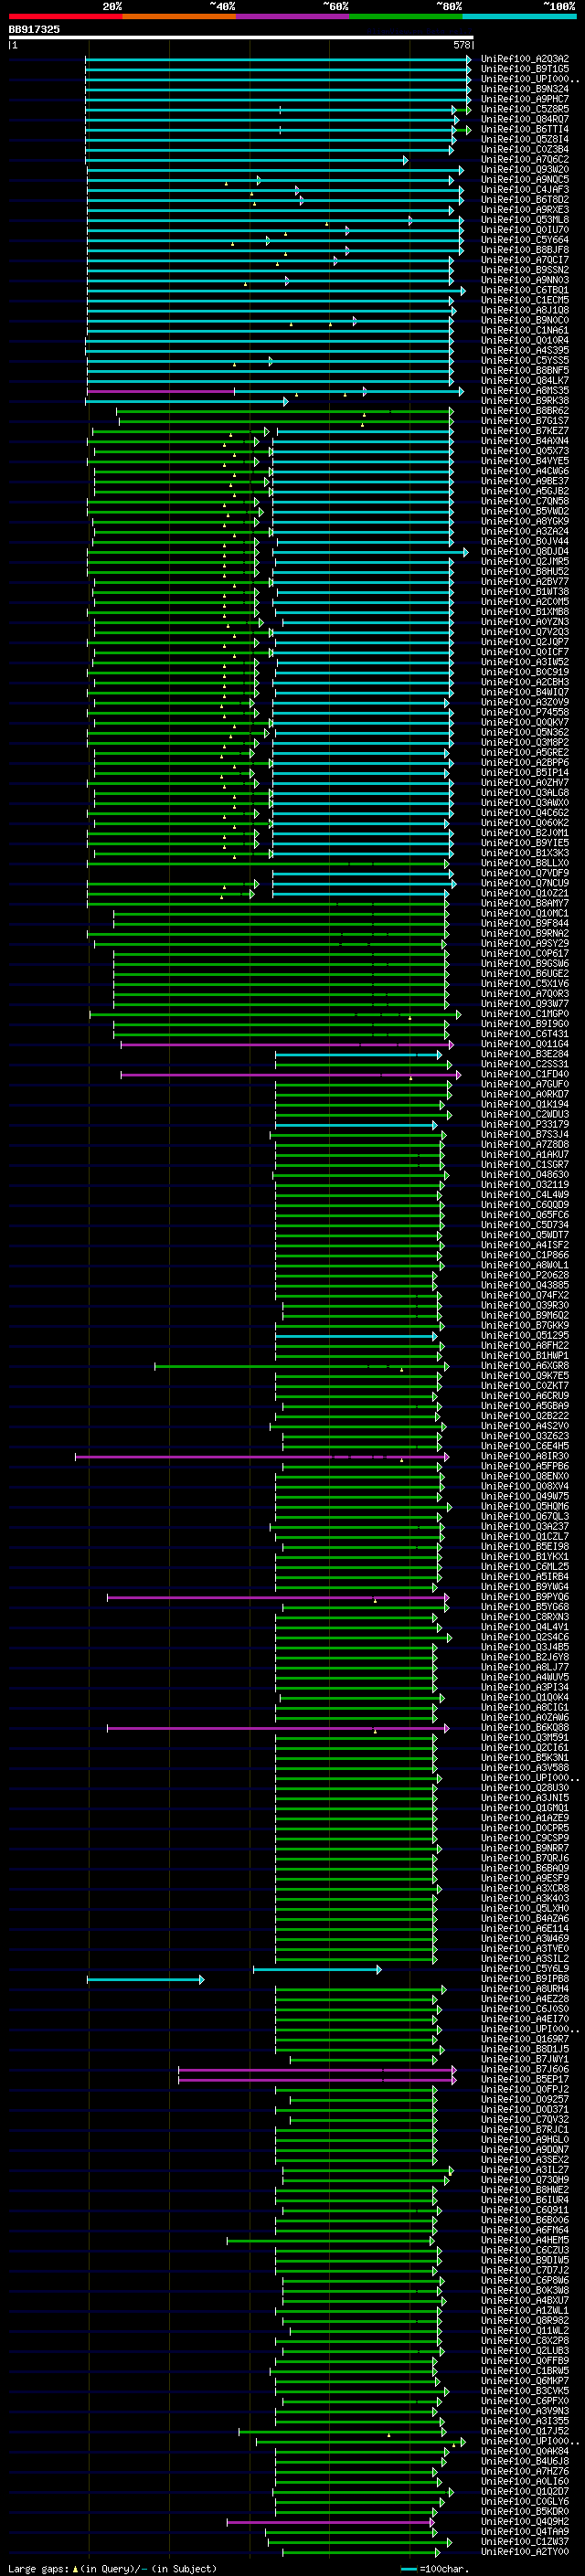Click the UniRef100_B7S3J4 label
This screenshot has width=585, height=2576.
(x=525, y=1134)
